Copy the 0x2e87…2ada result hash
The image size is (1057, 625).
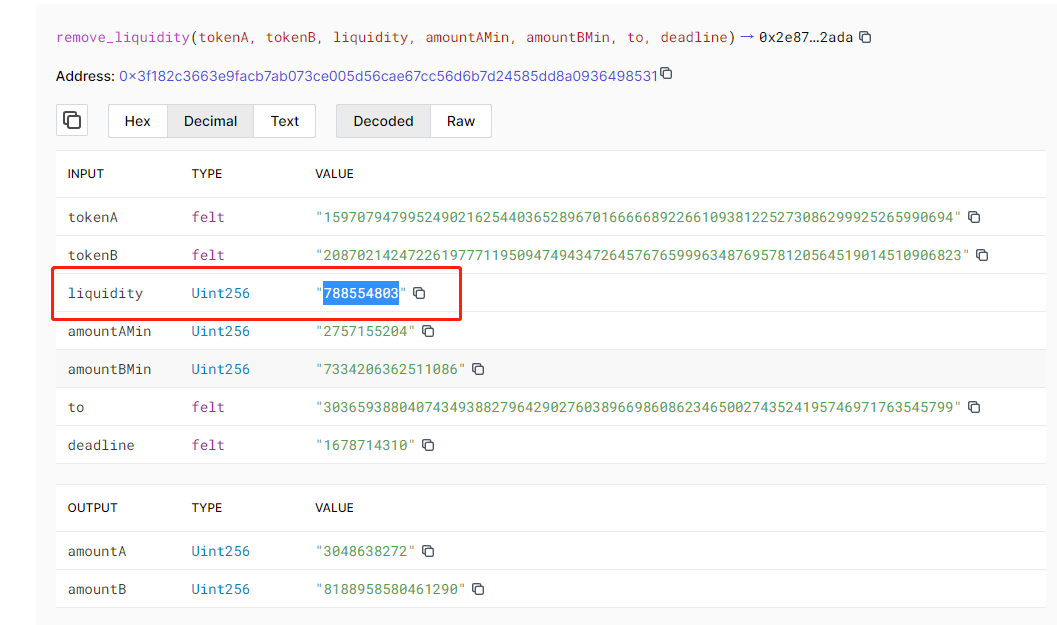pos(866,37)
